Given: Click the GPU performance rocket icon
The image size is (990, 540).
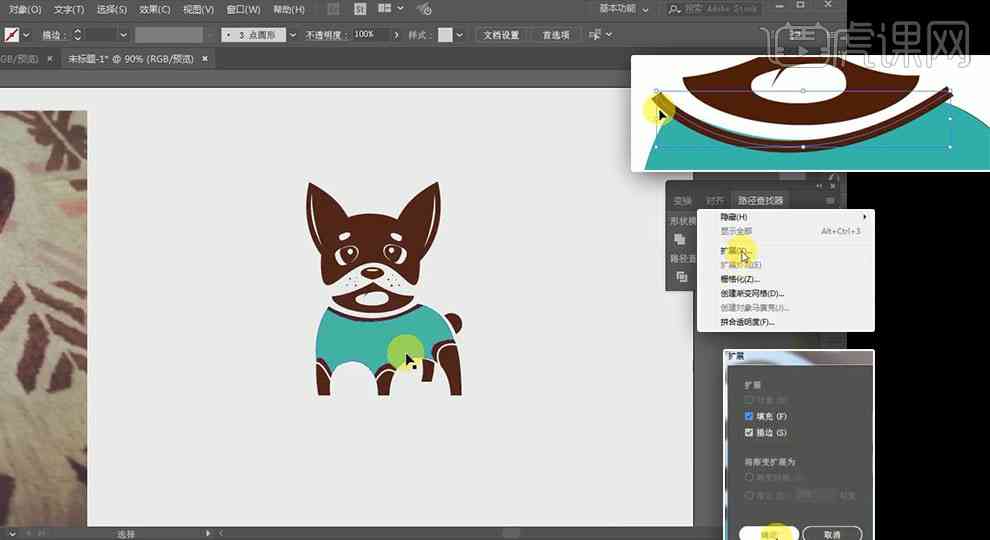Looking at the screenshot, I should (x=425, y=9).
